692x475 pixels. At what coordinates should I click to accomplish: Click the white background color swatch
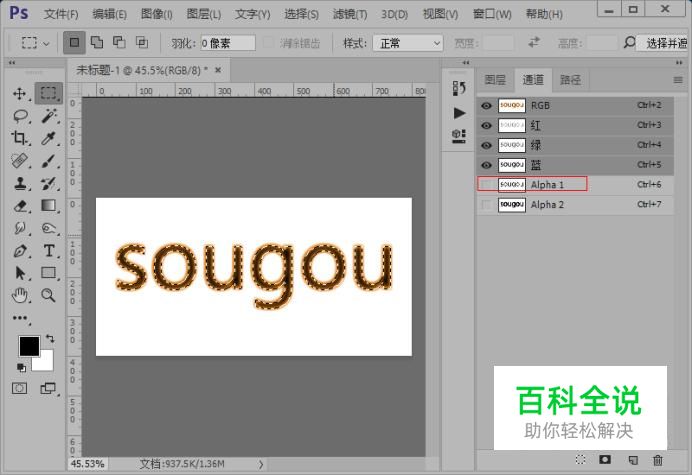click(x=46, y=363)
